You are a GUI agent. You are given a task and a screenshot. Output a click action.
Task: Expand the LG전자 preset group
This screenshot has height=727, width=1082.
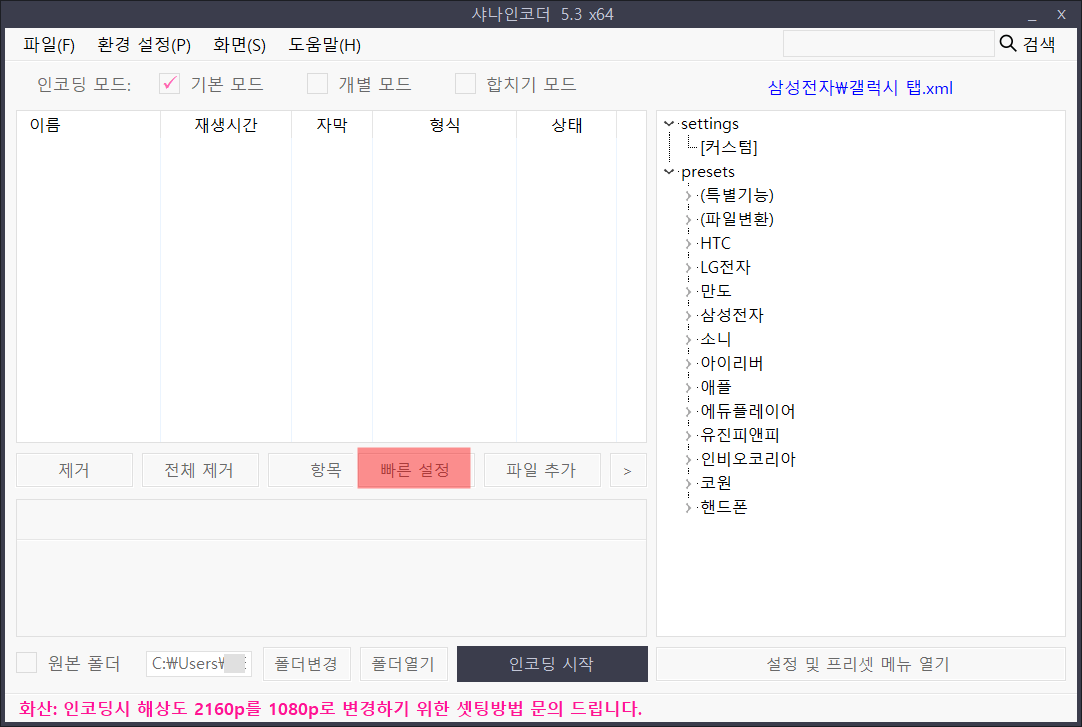(688, 267)
